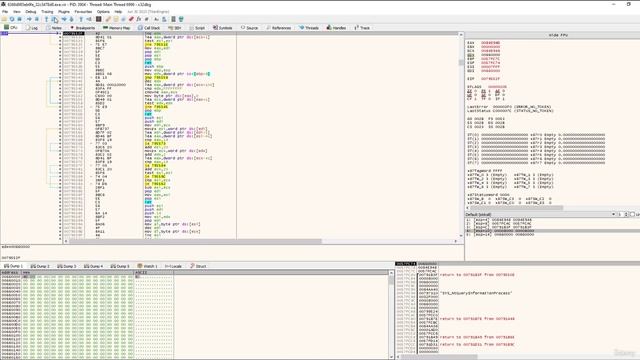Screen dimensions: 640x360
Task: Click the Hex column header in the dump
Action: [78, 272]
